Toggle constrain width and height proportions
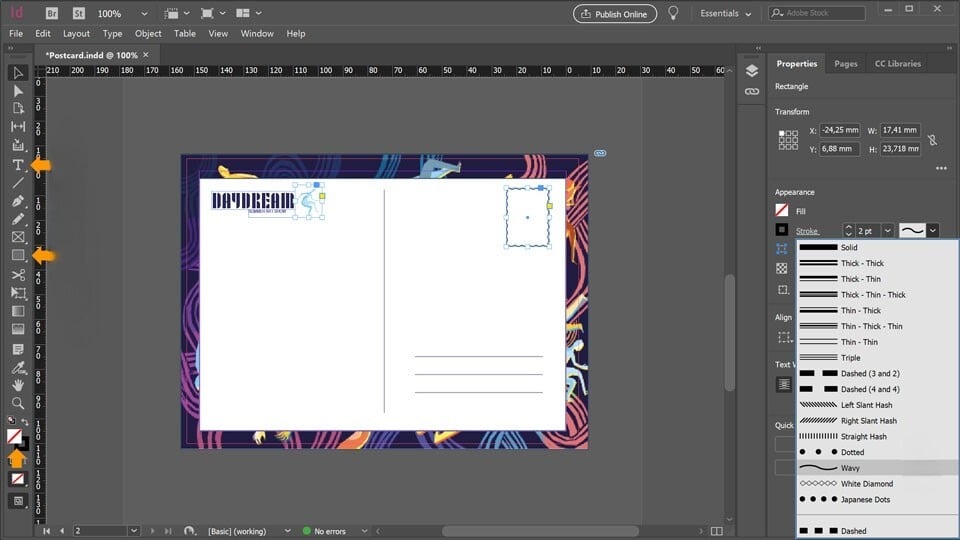The width and height of the screenshot is (960, 540). click(x=932, y=140)
